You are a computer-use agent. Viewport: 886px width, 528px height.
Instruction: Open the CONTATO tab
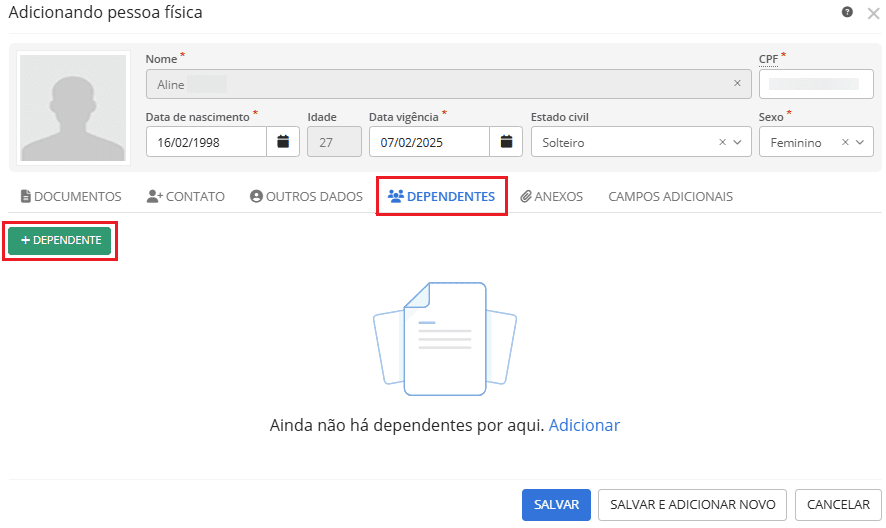tap(185, 196)
